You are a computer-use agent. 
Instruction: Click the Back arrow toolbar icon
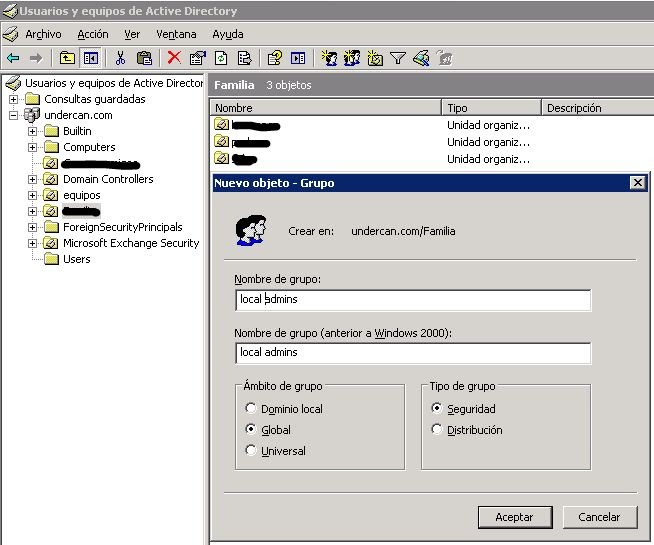pyautogui.click(x=13, y=58)
